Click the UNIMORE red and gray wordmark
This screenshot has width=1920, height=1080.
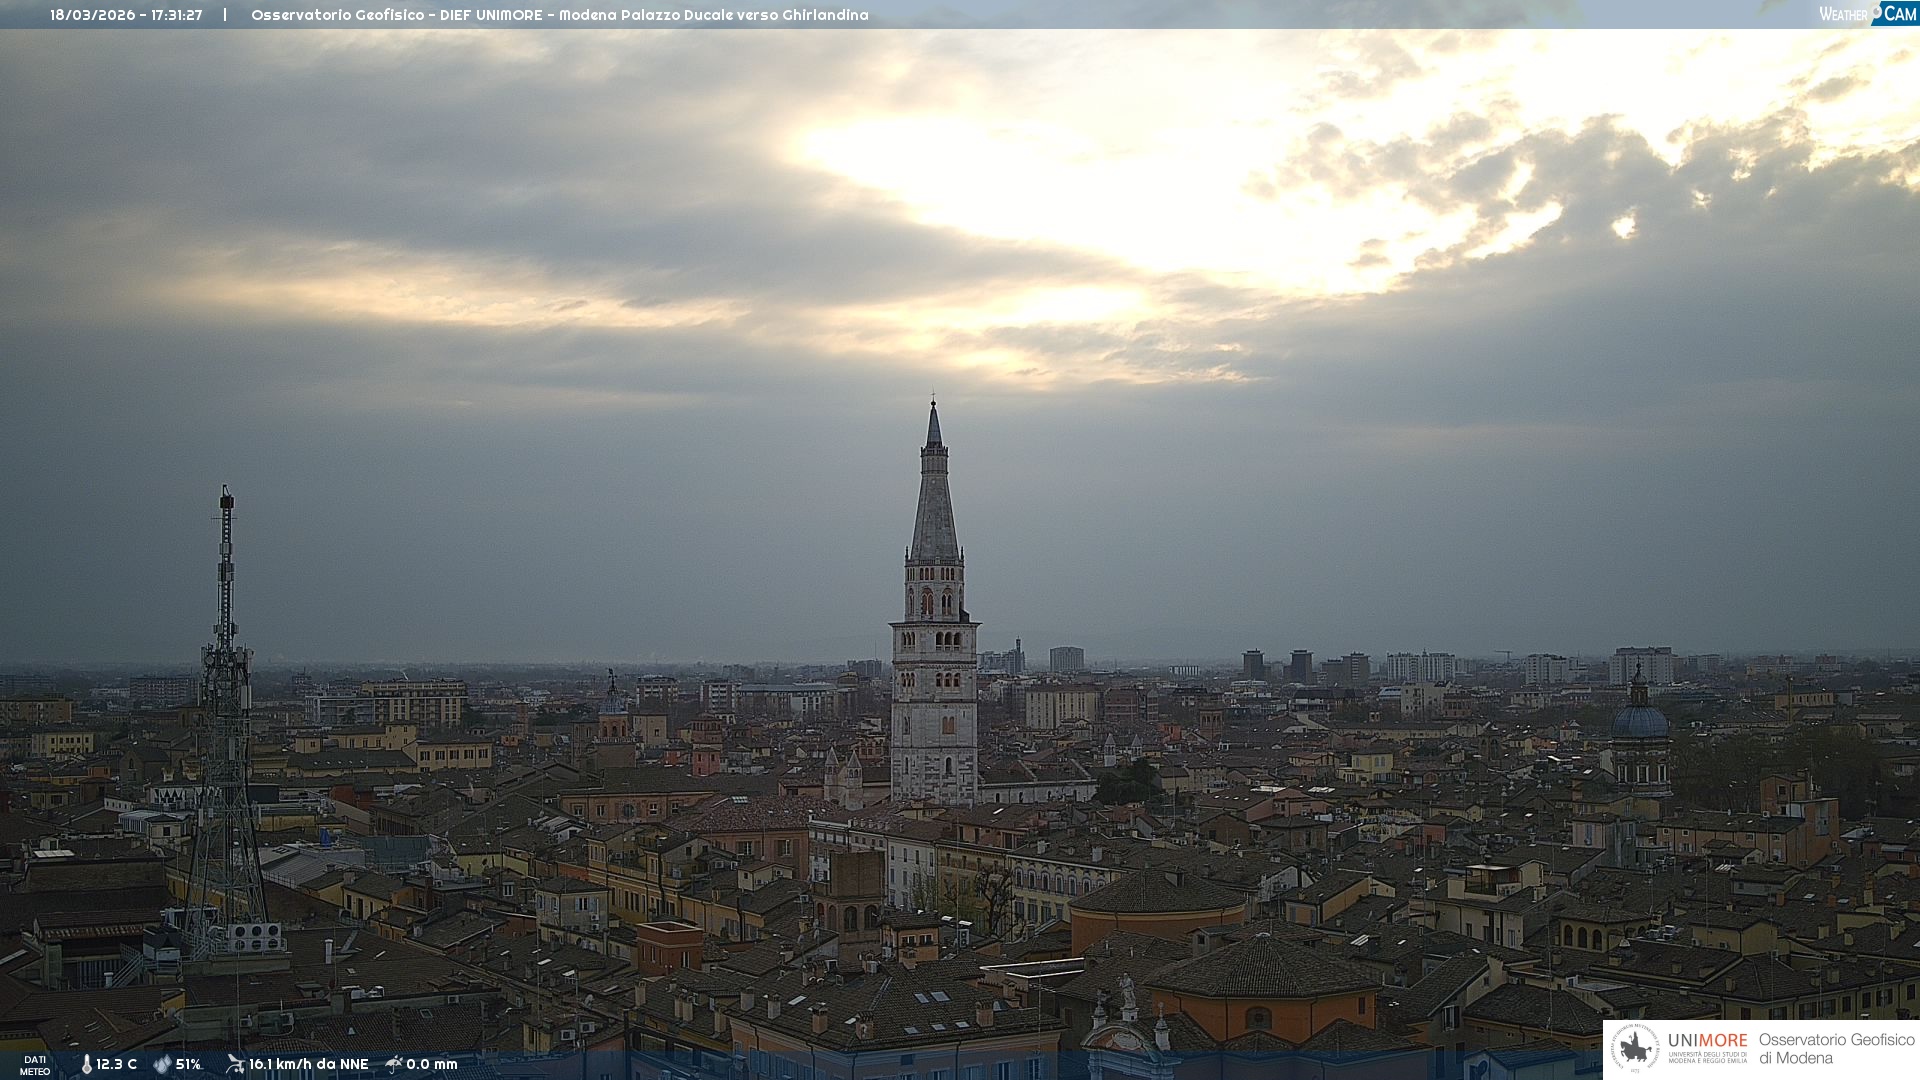point(1707,1041)
